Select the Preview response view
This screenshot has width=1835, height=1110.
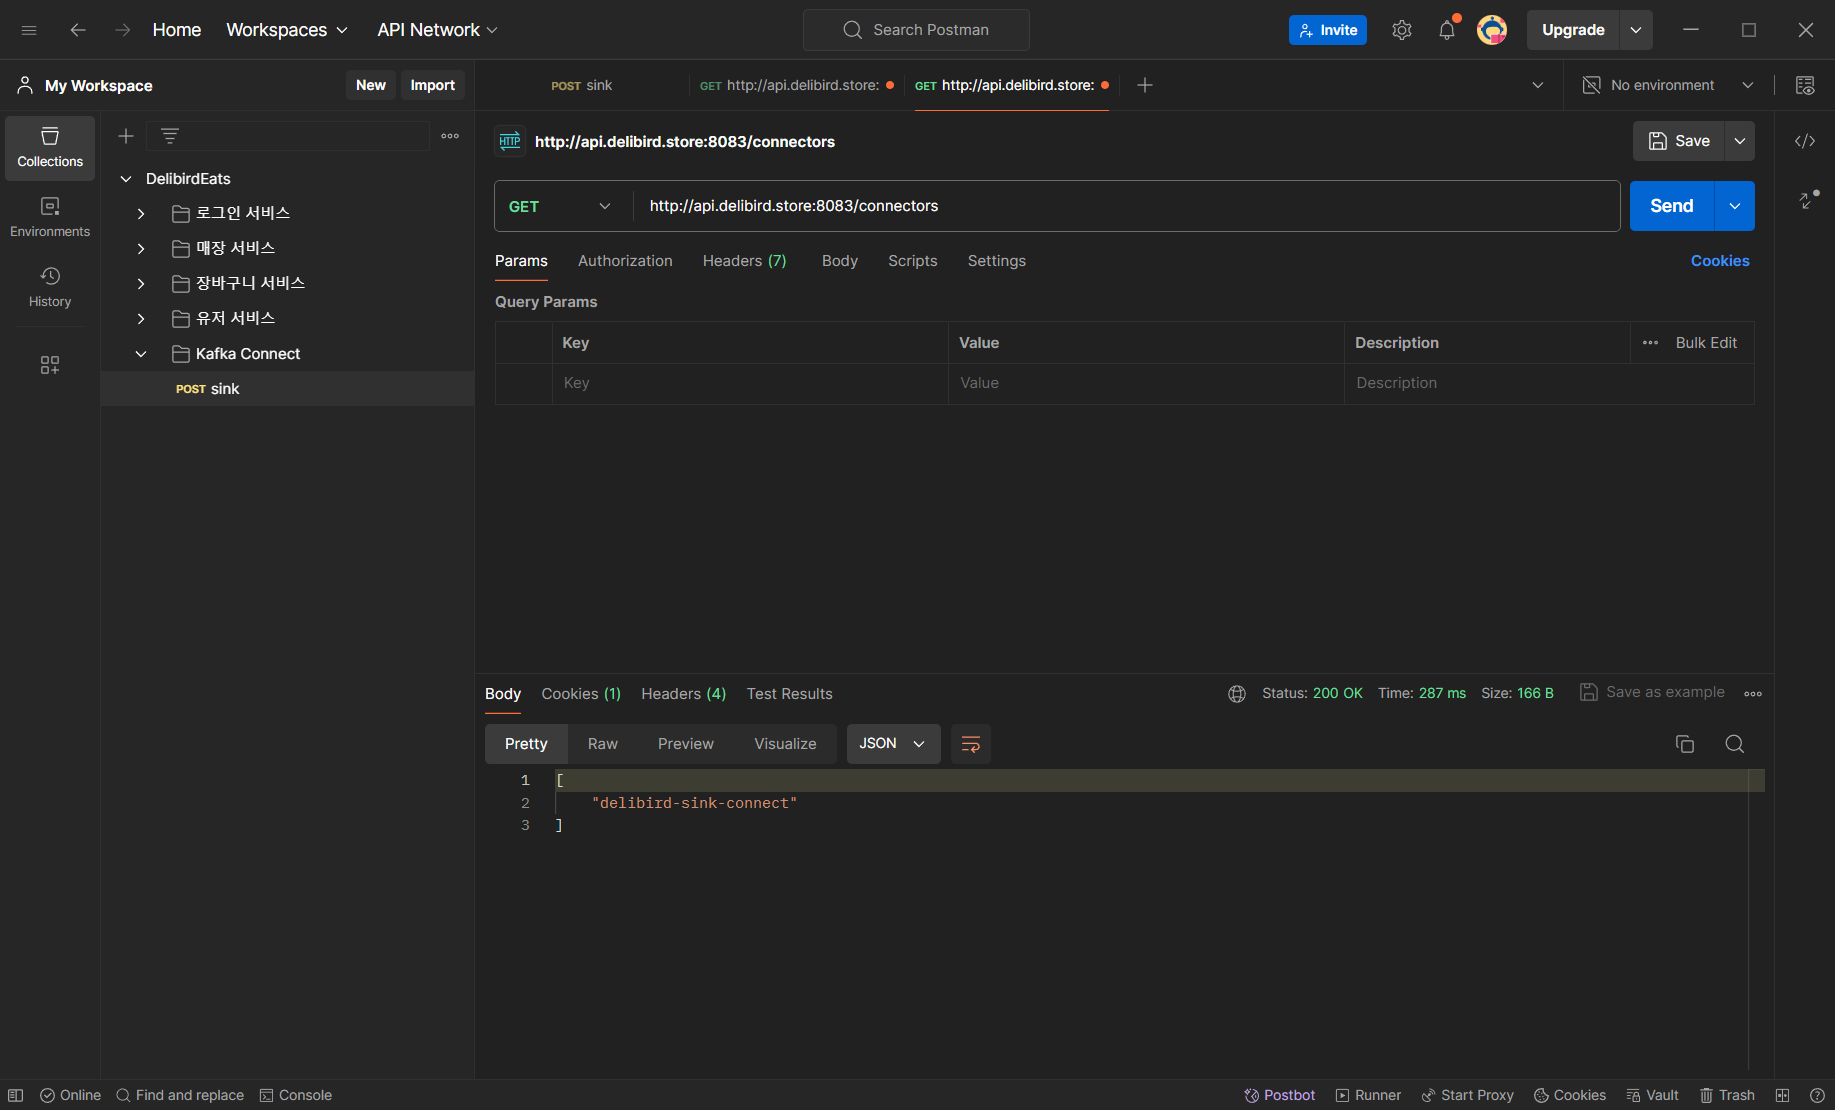686,744
